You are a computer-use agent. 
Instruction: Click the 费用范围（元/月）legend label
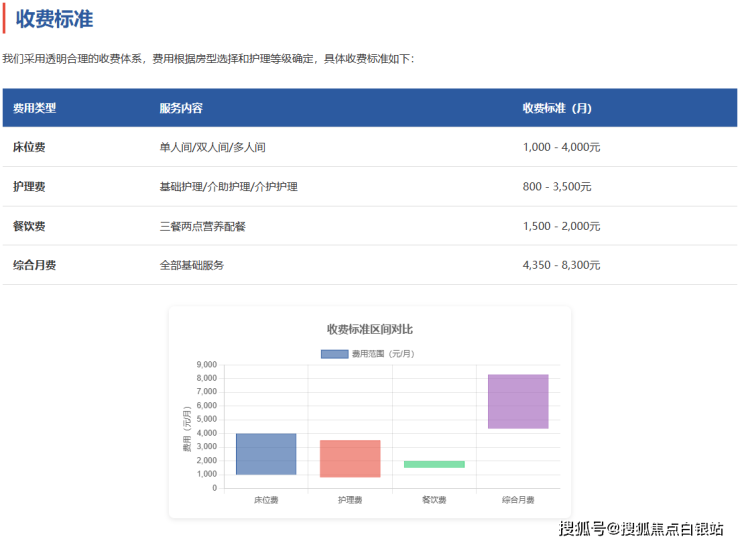[383, 354]
